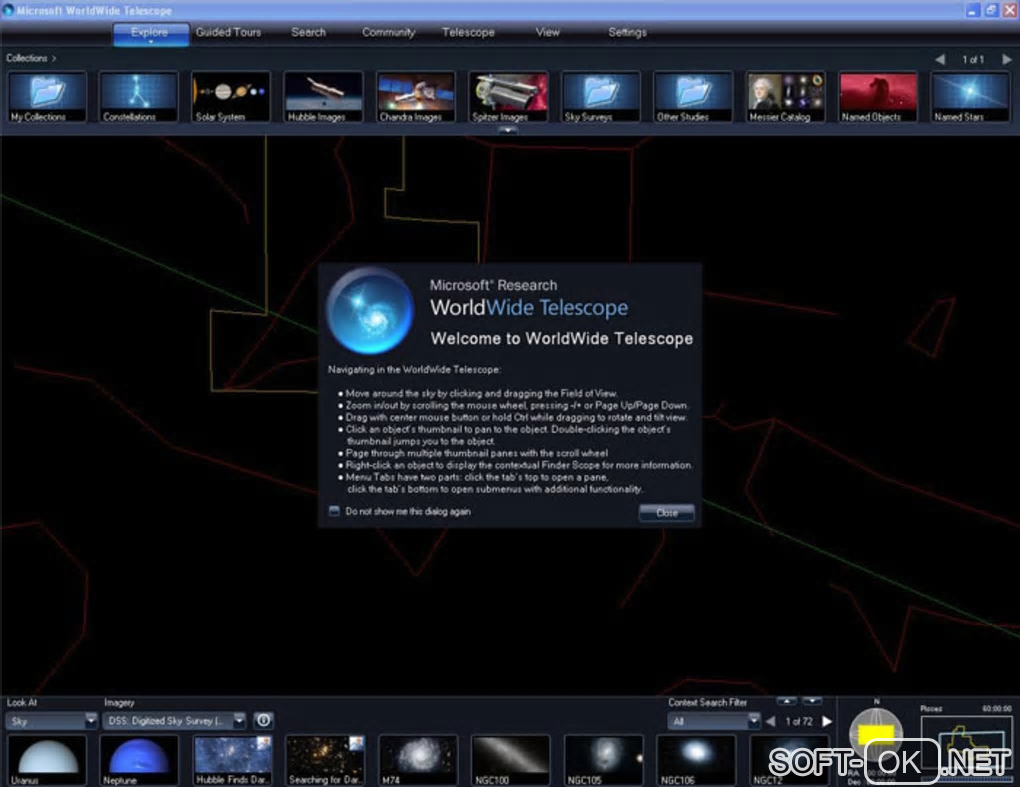The height and width of the screenshot is (787, 1020).
Task: Switch to the View tab
Action: pyautogui.click(x=548, y=32)
